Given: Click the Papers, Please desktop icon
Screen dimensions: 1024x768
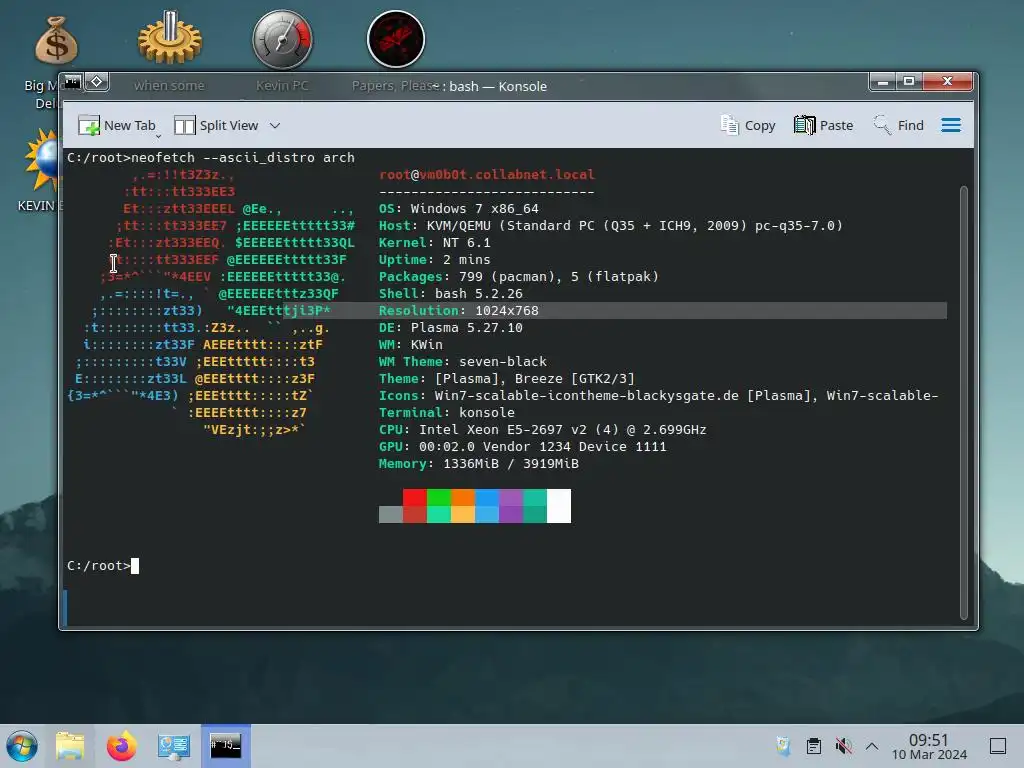Looking at the screenshot, I should [x=396, y=39].
